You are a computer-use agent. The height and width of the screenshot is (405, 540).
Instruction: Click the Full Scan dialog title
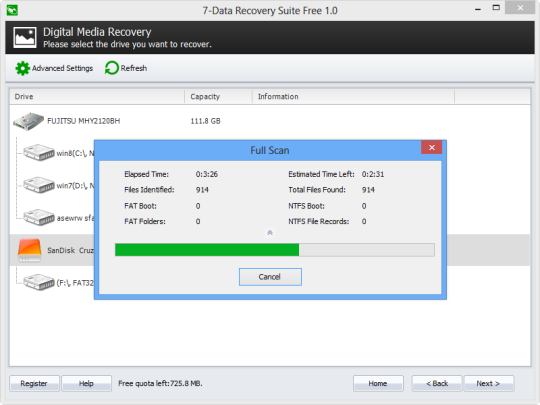(x=270, y=150)
